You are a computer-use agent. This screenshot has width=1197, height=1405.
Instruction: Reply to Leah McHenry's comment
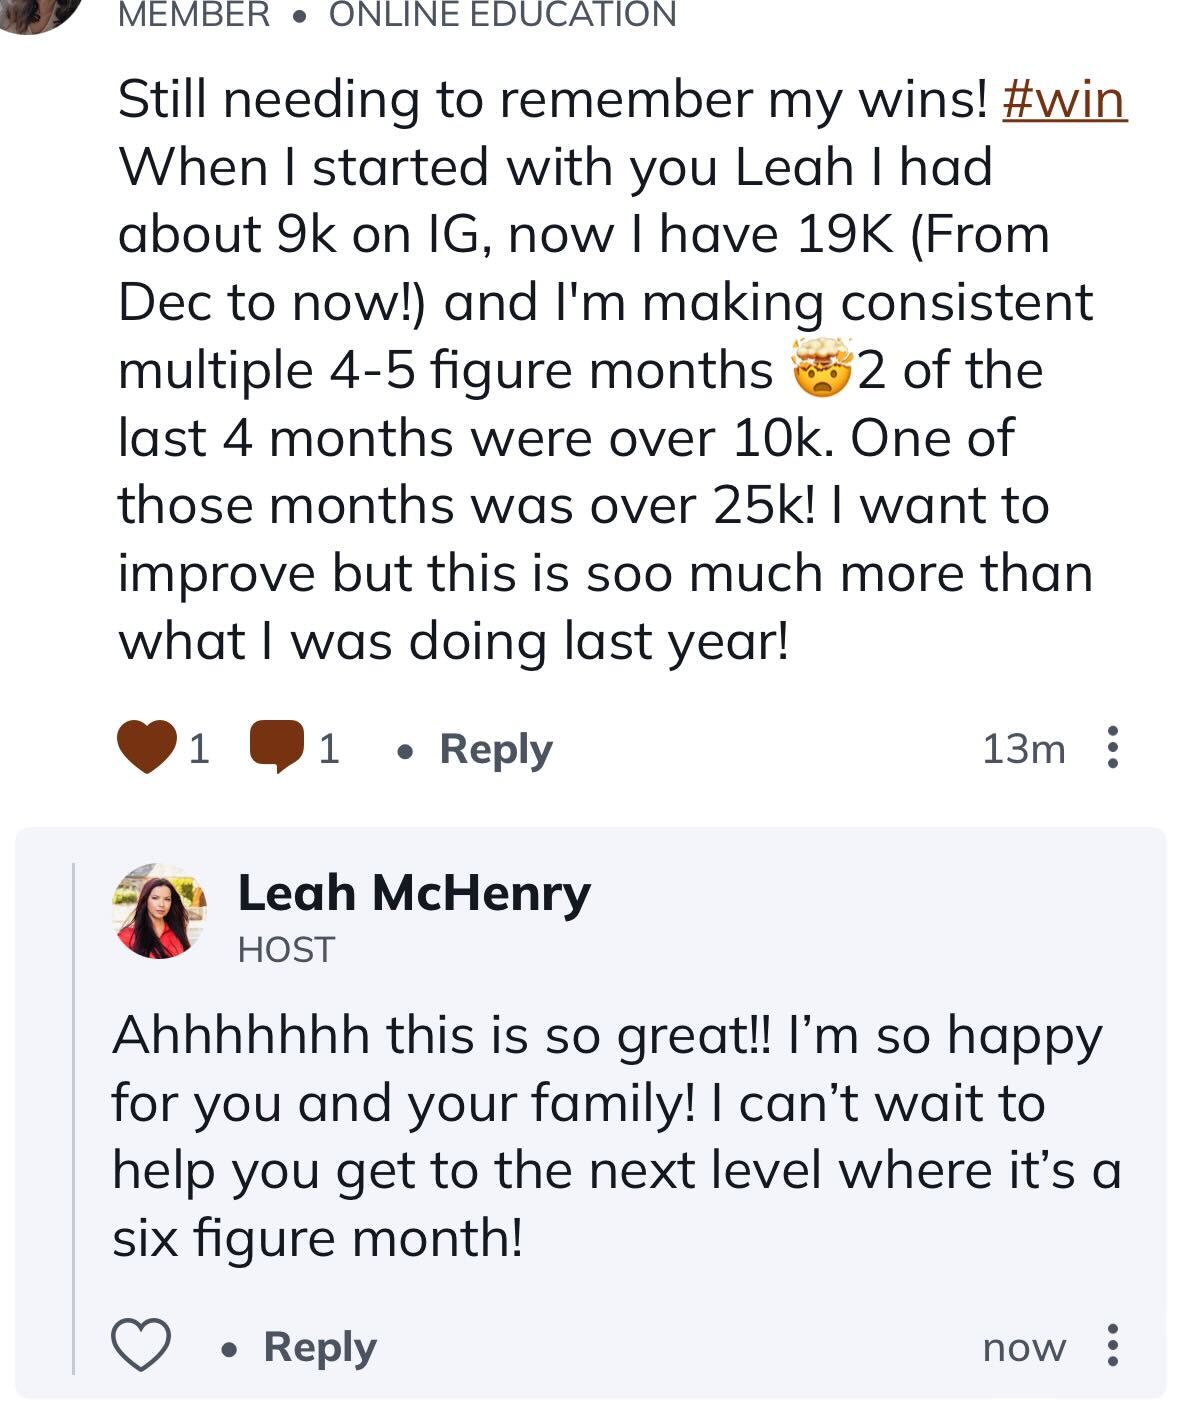(x=319, y=1346)
